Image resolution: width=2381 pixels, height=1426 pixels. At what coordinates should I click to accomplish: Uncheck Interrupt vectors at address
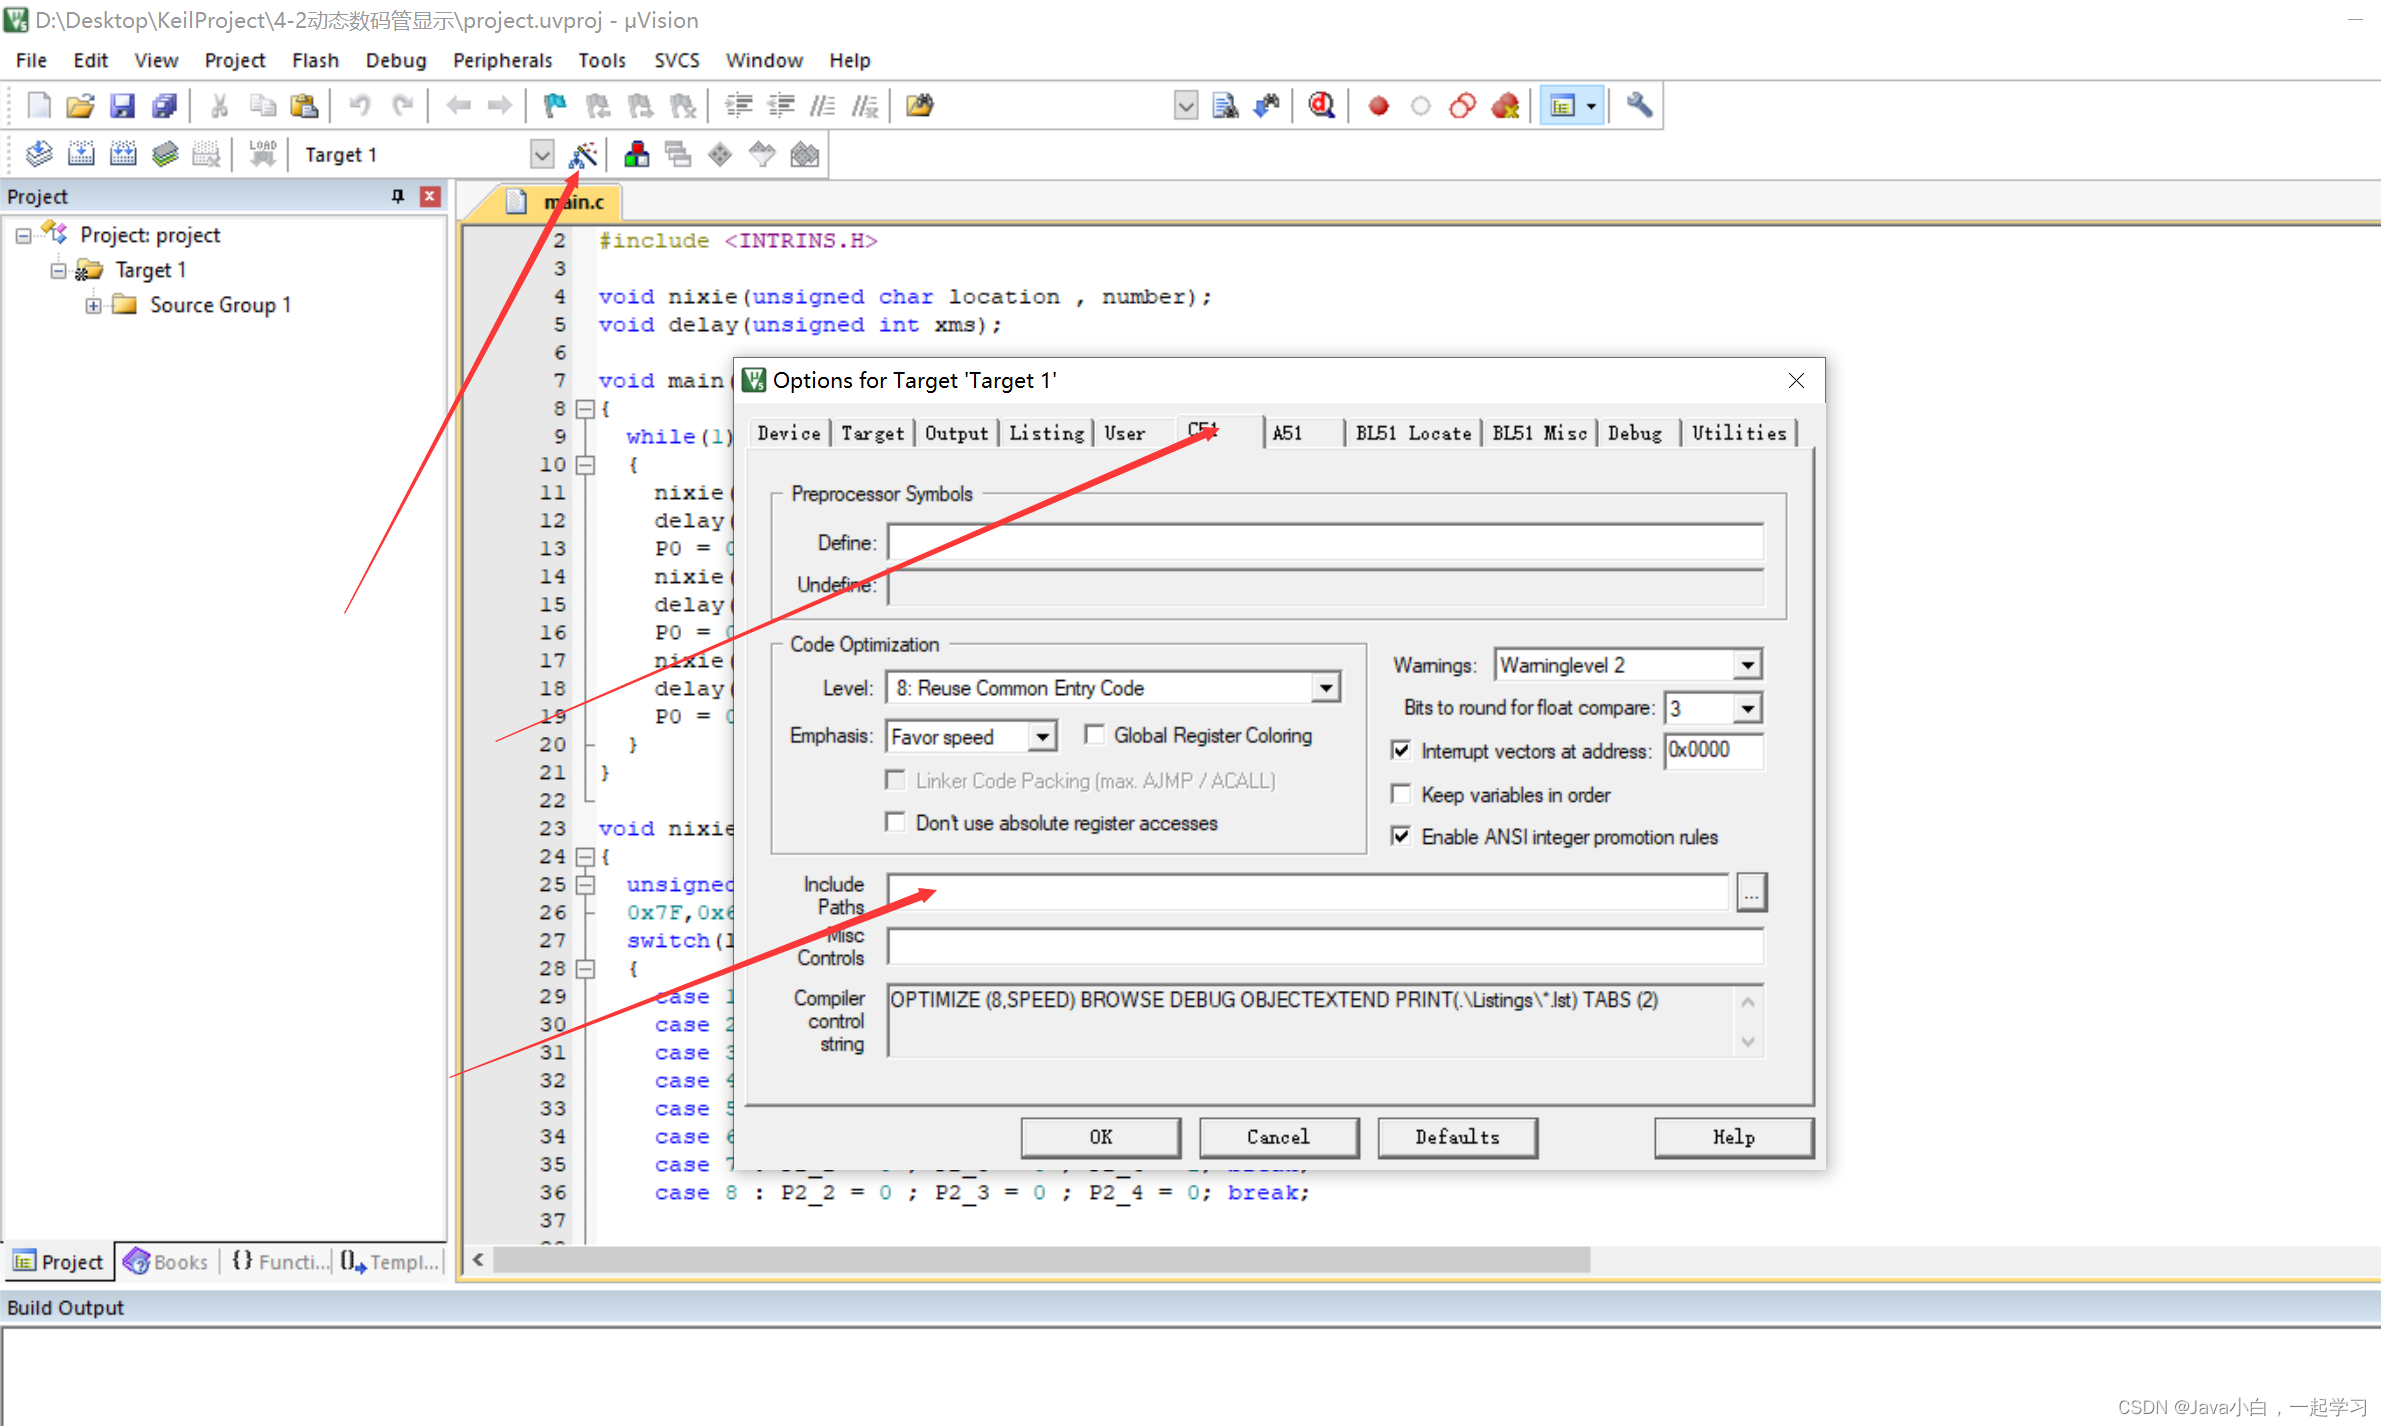click(x=1401, y=750)
